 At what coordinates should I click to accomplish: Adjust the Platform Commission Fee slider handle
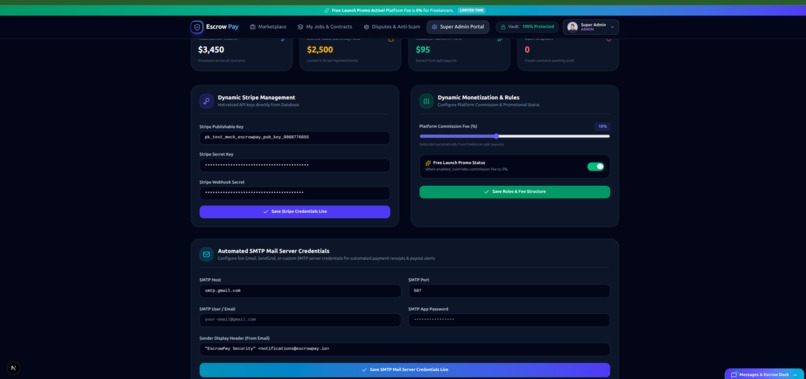tap(496, 136)
